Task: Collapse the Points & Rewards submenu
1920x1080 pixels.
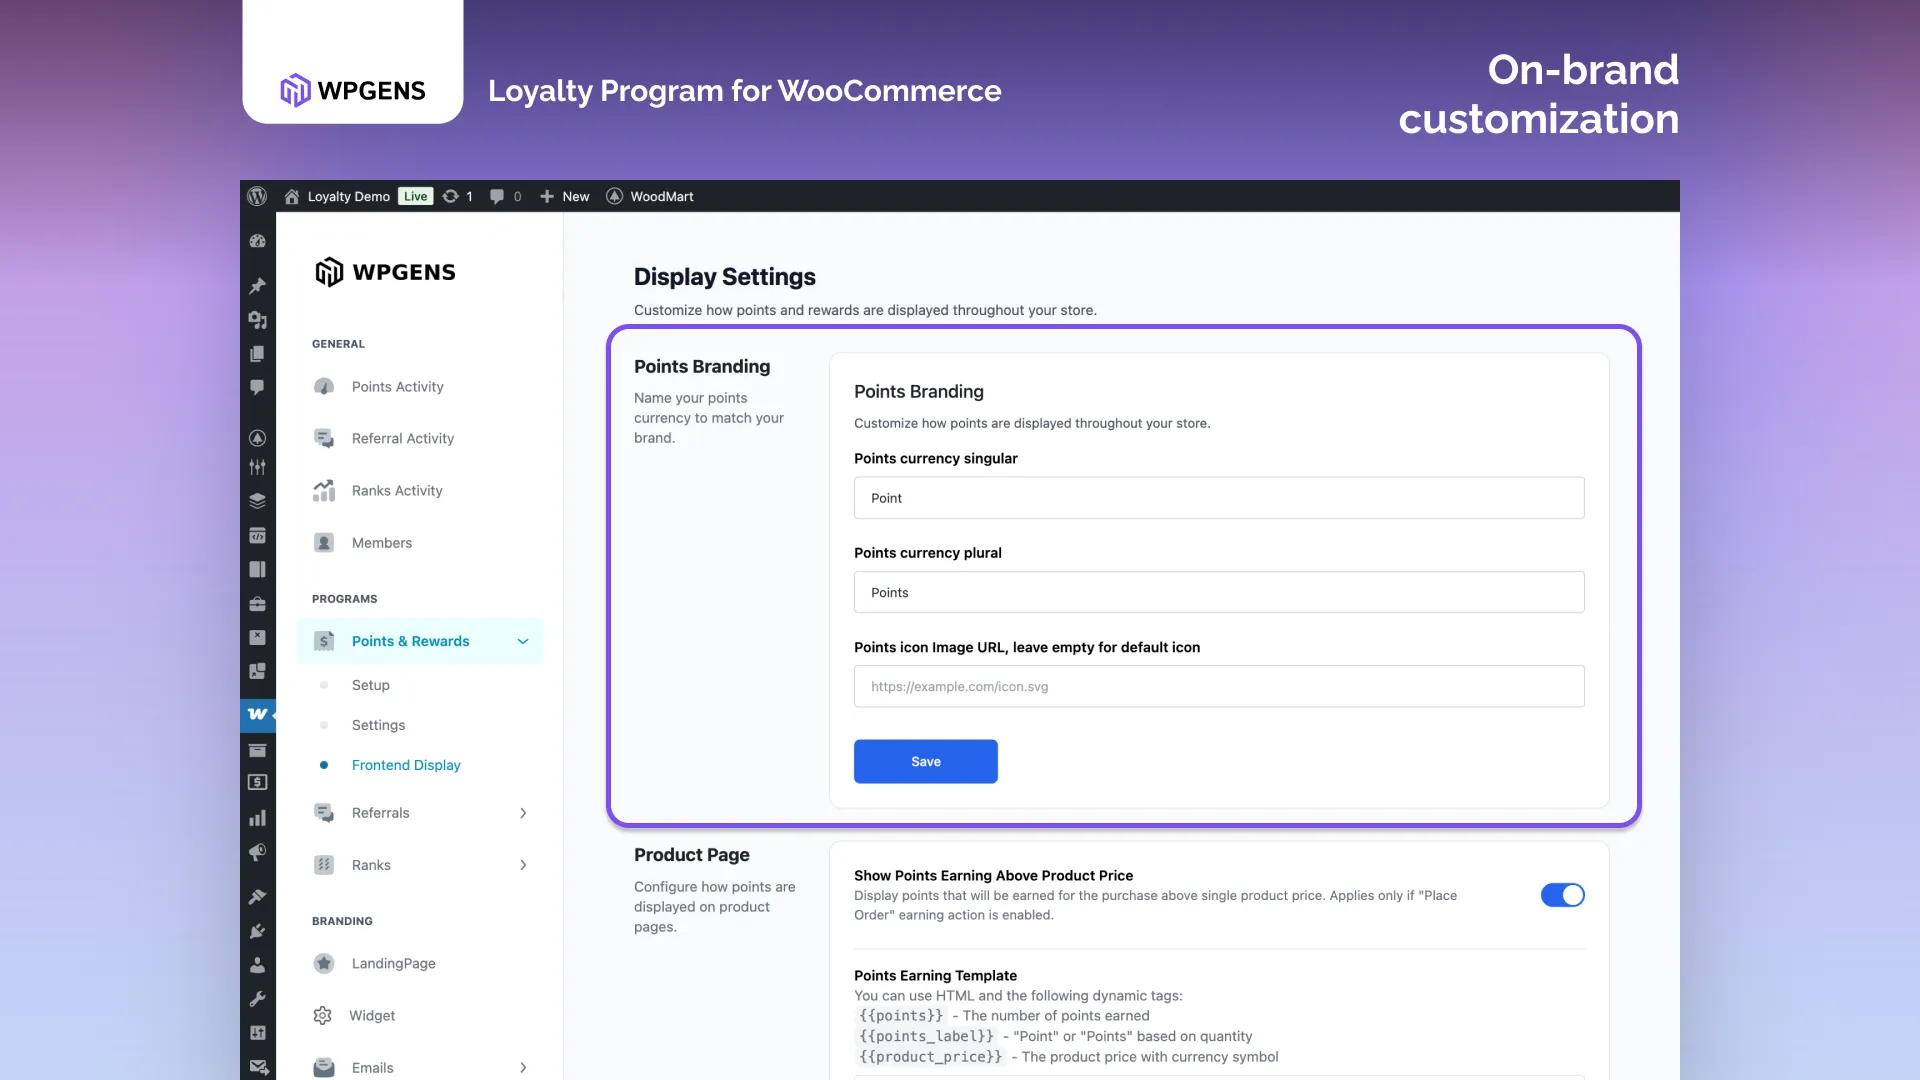Action: (523, 641)
